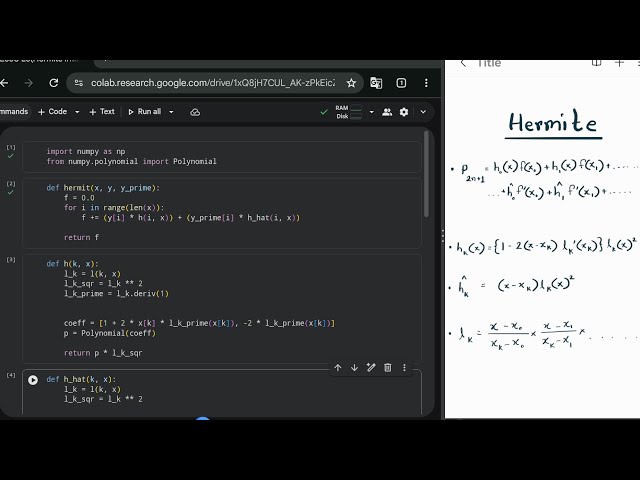Click the panel divider drag handle
The width and height of the screenshot is (640, 480).
pos(443,236)
